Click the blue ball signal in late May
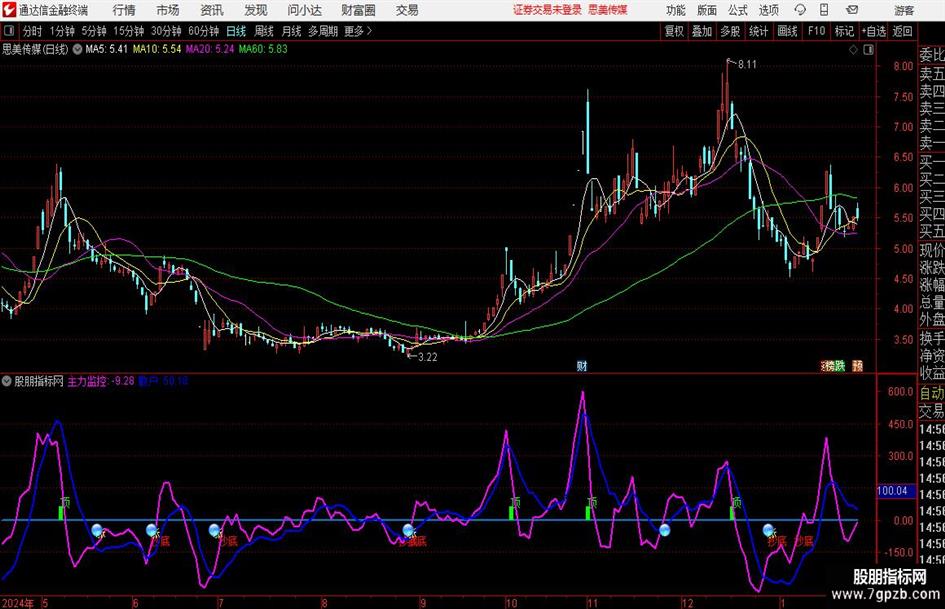945x609 pixels. click(x=97, y=530)
